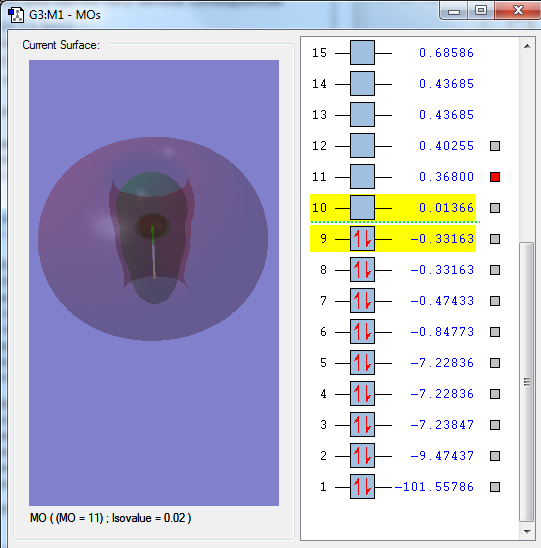Open the G3:M1 window system icon
The width and height of the screenshot is (541, 548).
(x=16, y=15)
